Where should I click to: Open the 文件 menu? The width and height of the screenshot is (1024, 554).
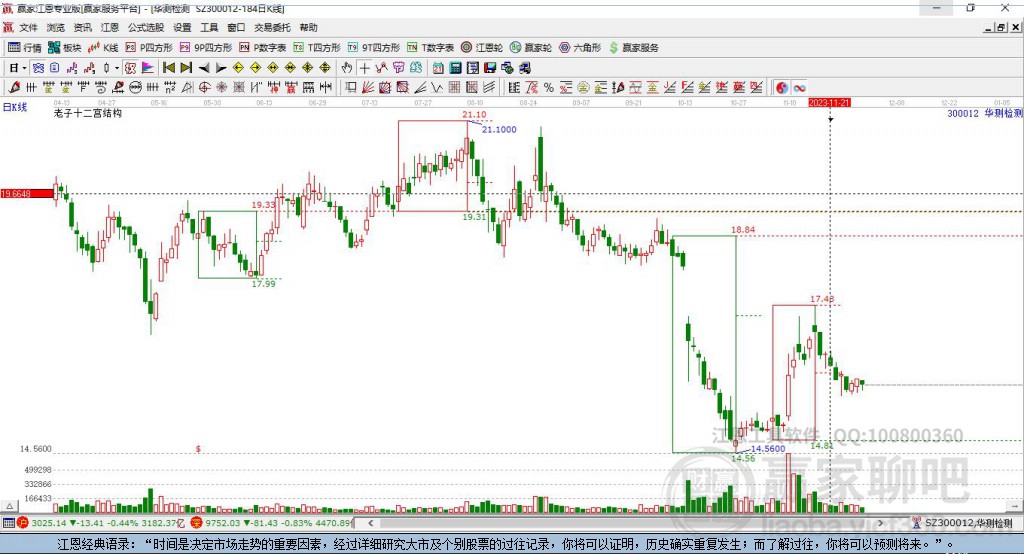coord(28,27)
